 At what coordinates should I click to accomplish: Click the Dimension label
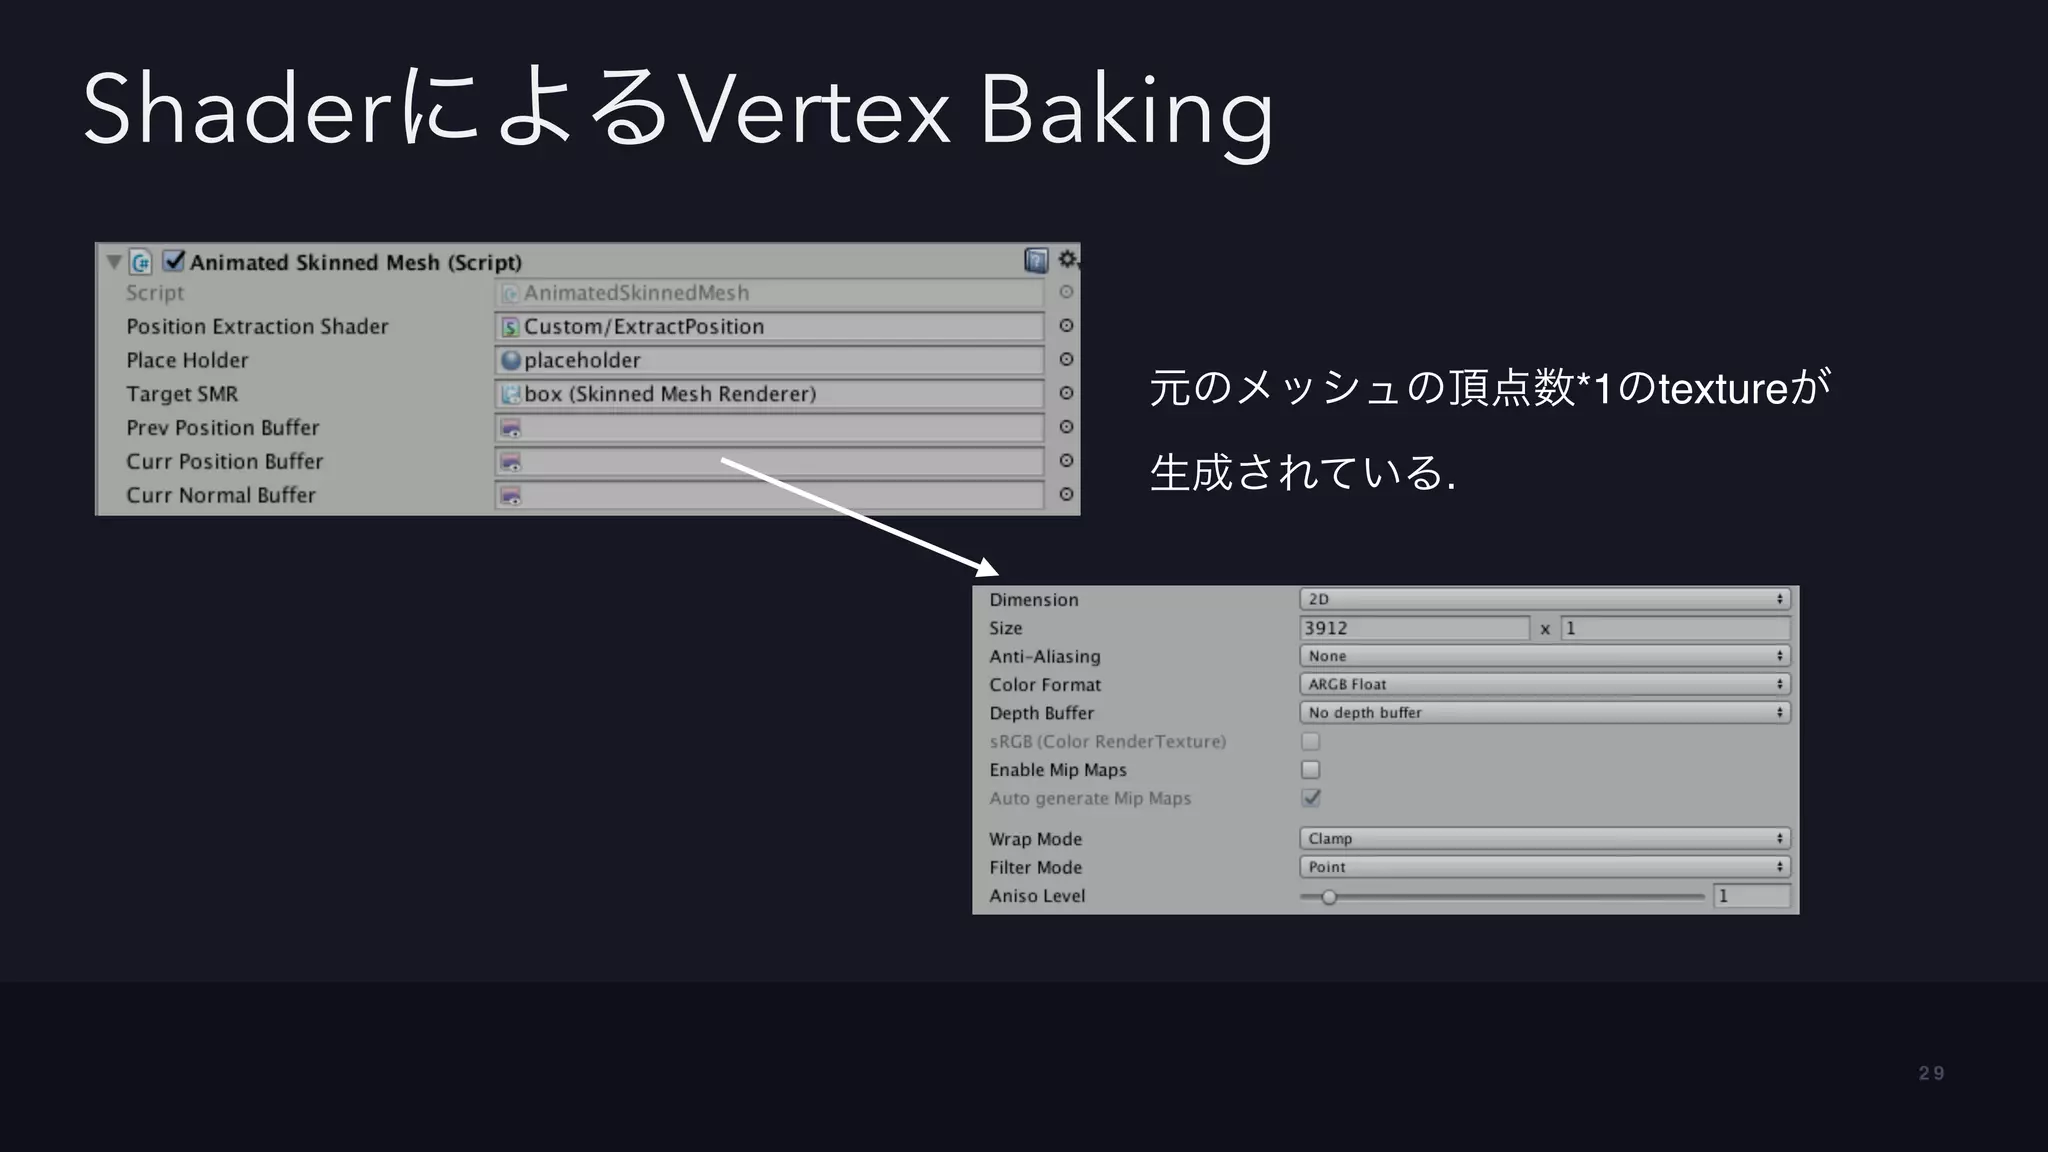pos(1034,600)
